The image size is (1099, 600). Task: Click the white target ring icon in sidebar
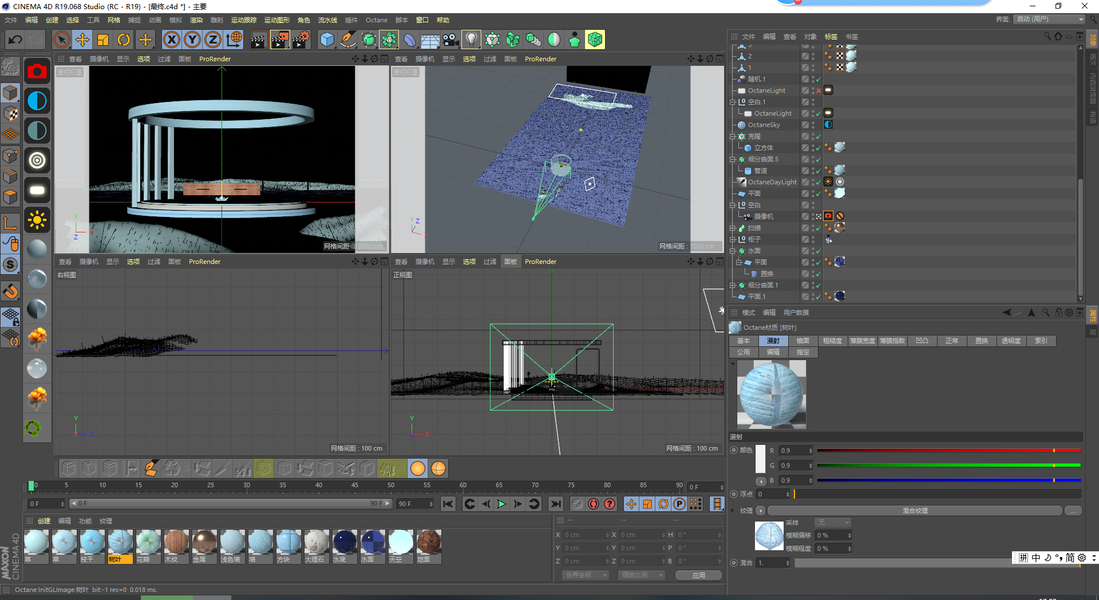(37, 161)
